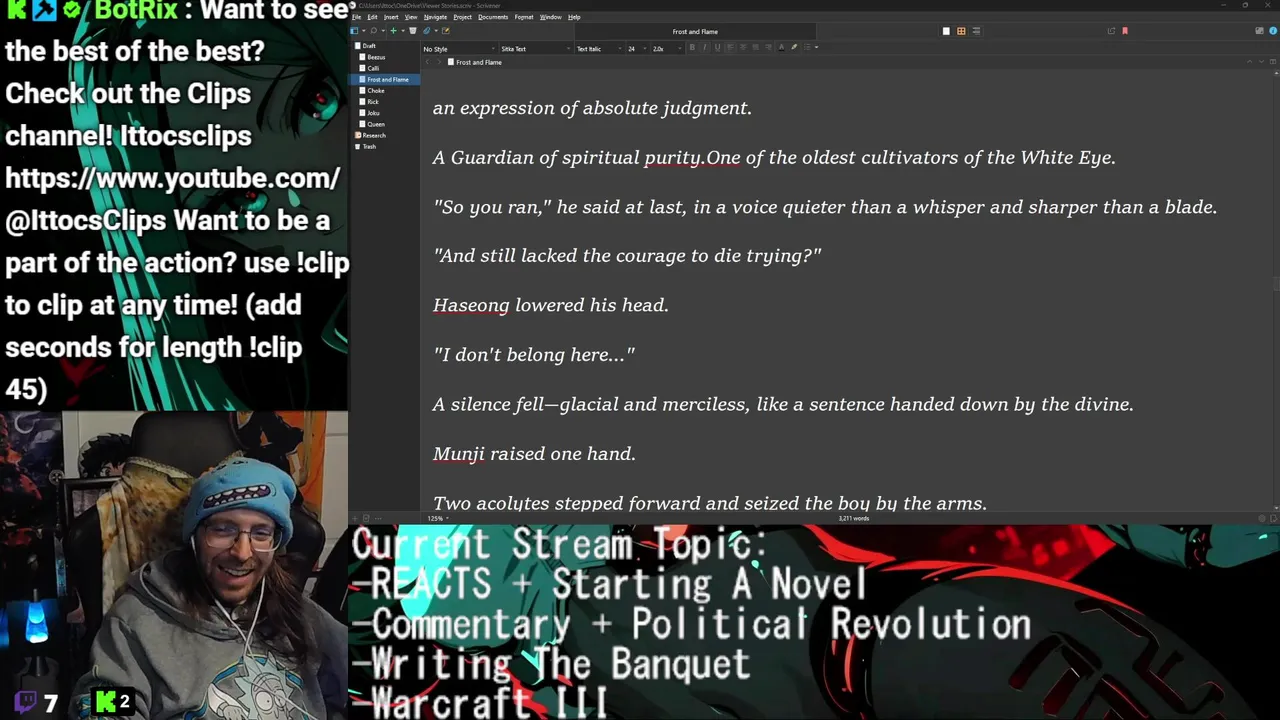Open the Help menu

[x=574, y=17]
